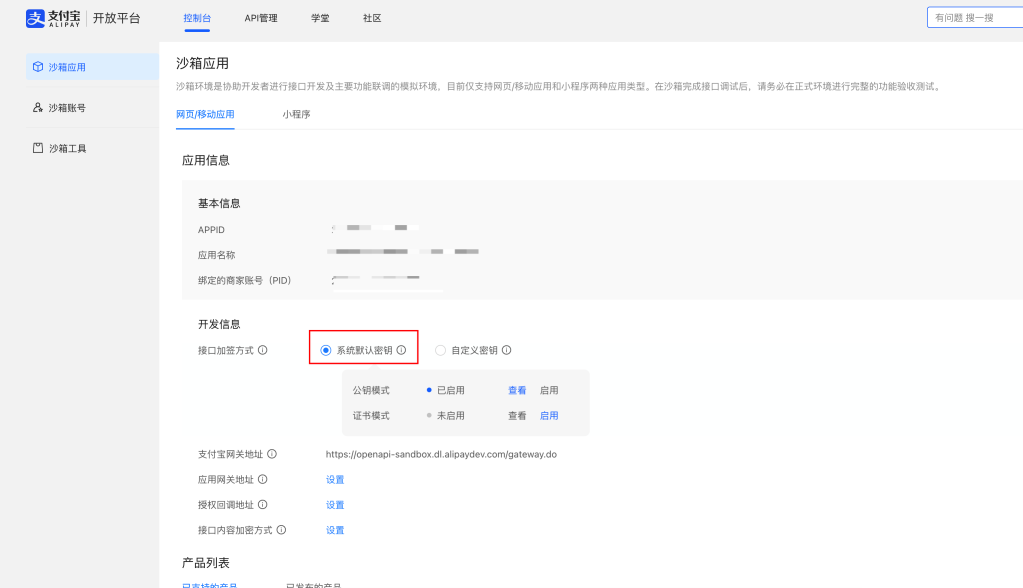Image resolution: width=1023 pixels, height=588 pixels.
Task: Click the 产品列表 heading
Action: [x=206, y=563]
